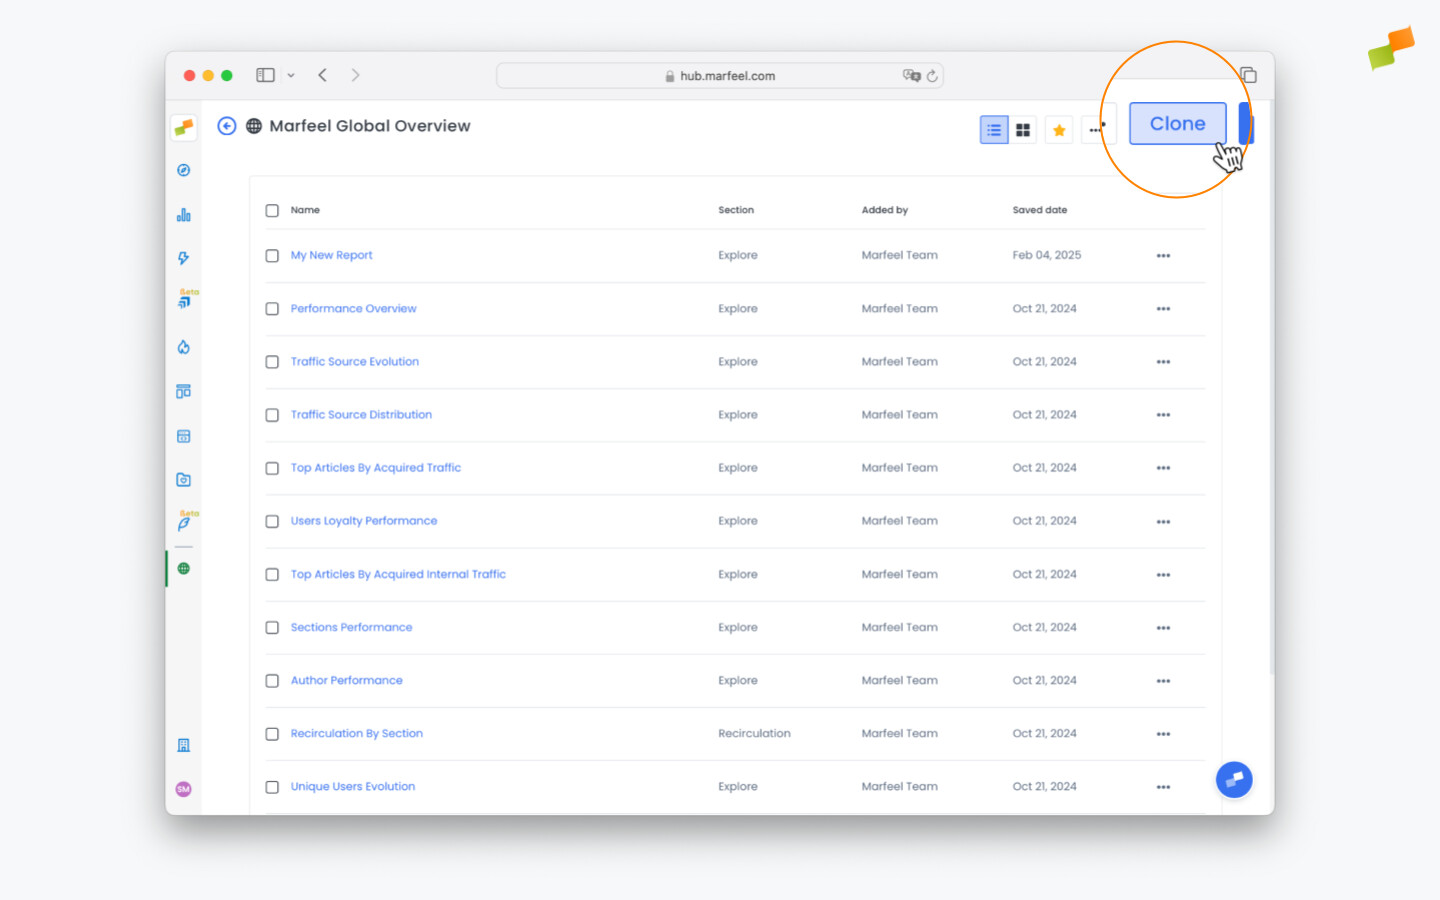Screen dimensions: 1440x900
Task: Switch to grid view layout
Action: tap(1022, 130)
